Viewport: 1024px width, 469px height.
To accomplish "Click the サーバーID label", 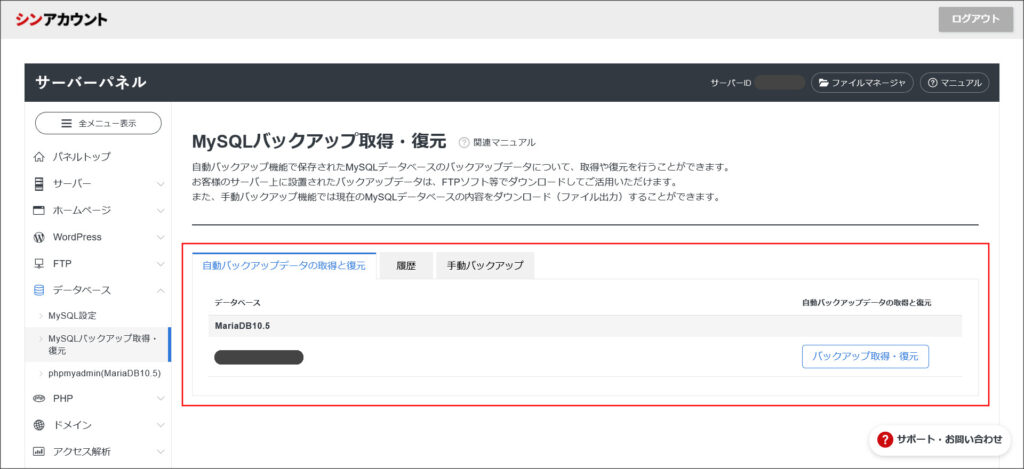I will pyautogui.click(x=731, y=83).
